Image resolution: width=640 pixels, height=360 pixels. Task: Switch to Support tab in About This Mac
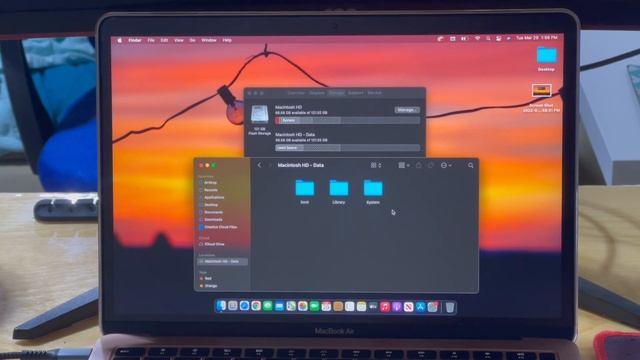[356, 93]
